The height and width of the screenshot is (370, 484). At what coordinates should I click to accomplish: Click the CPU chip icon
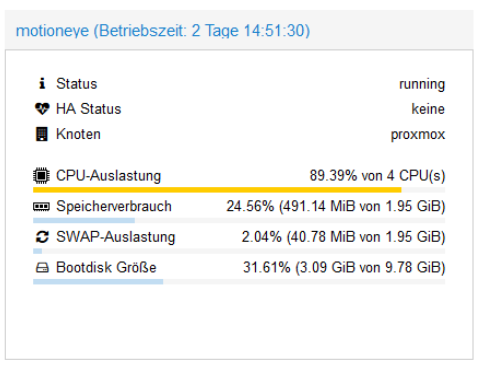click(x=41, y=176)
